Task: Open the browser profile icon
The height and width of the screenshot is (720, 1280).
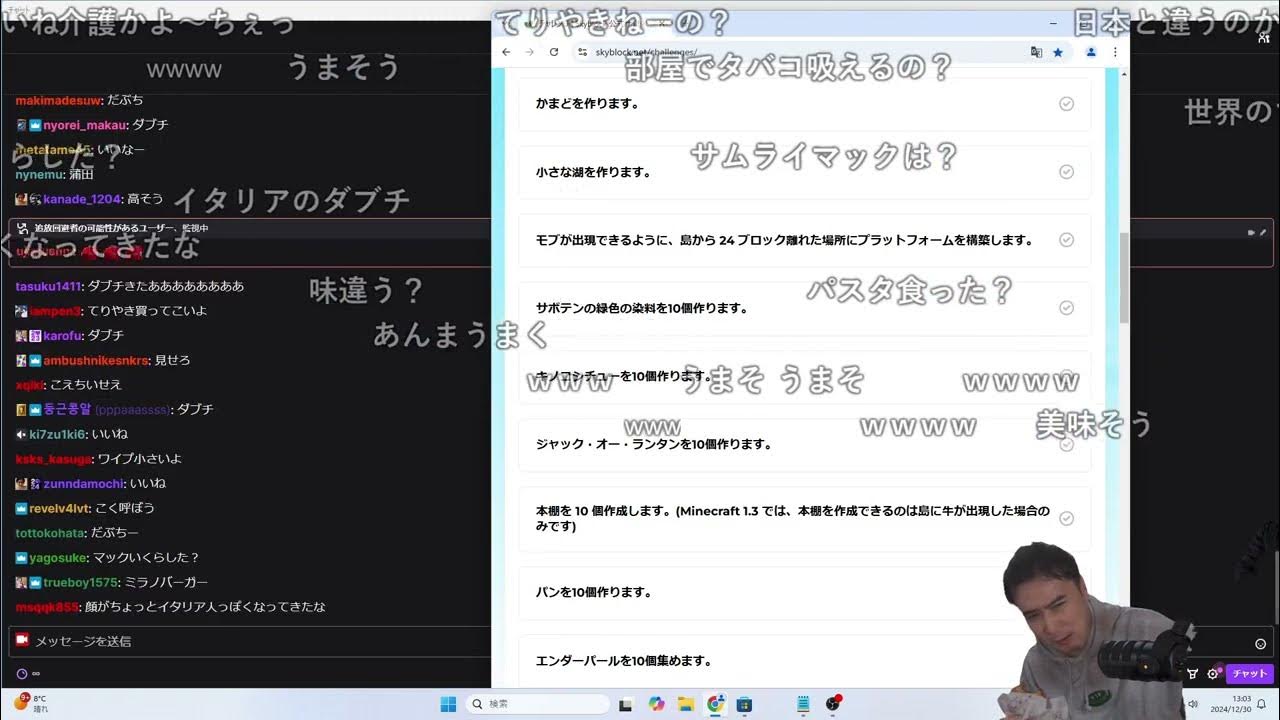Action: click(1091, 52)
